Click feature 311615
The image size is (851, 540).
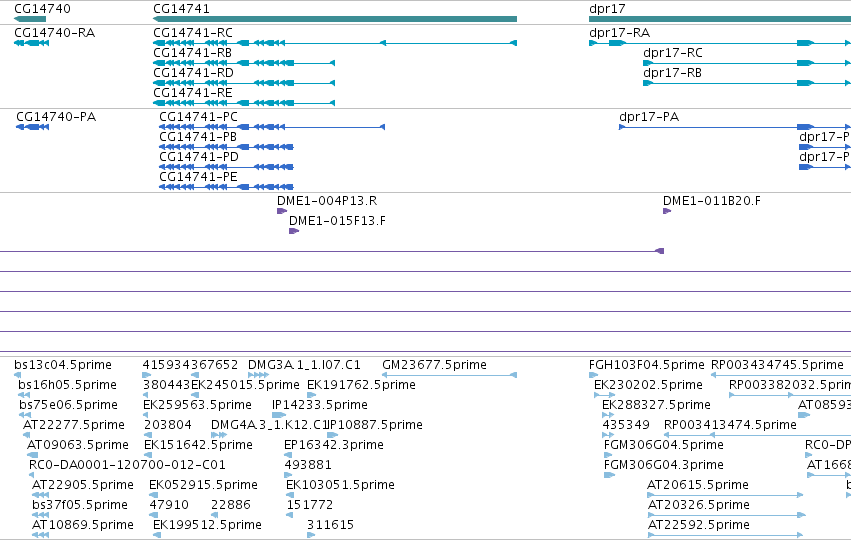[330, 525]
